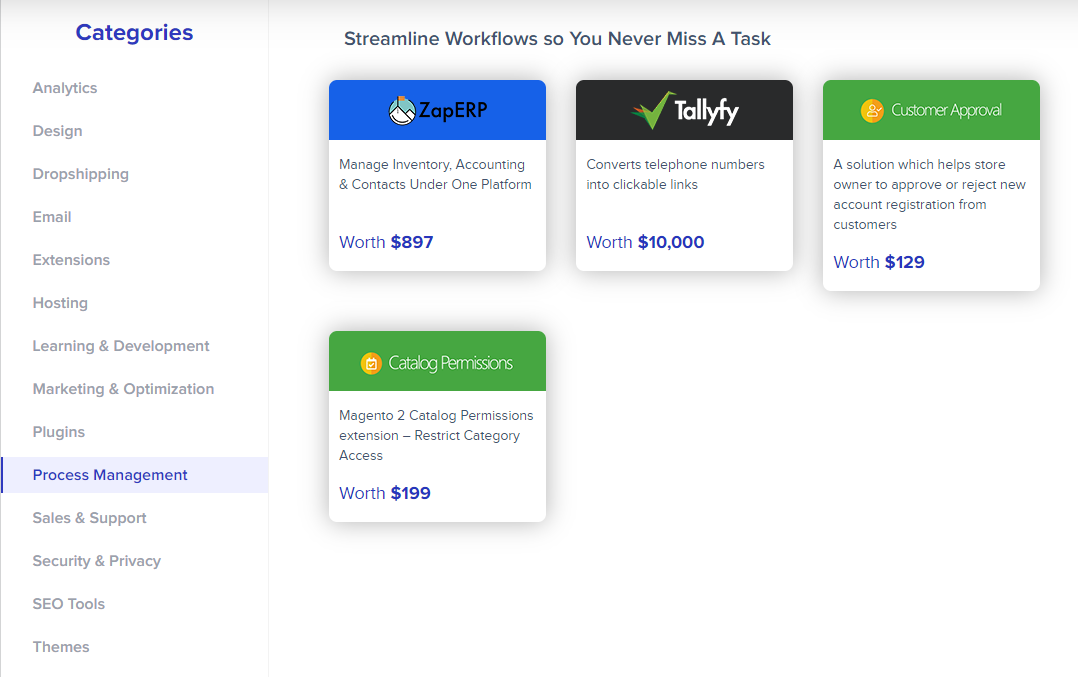Click the Tallyfy telephone numbers description
Screen dimensions: 1078x677
point(675,175)
